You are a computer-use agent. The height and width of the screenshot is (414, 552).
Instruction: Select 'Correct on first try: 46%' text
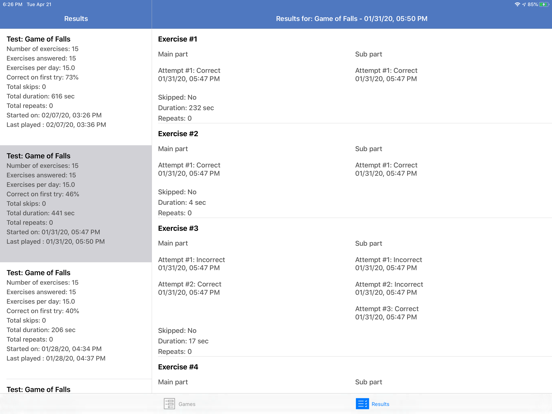(43, 194)
